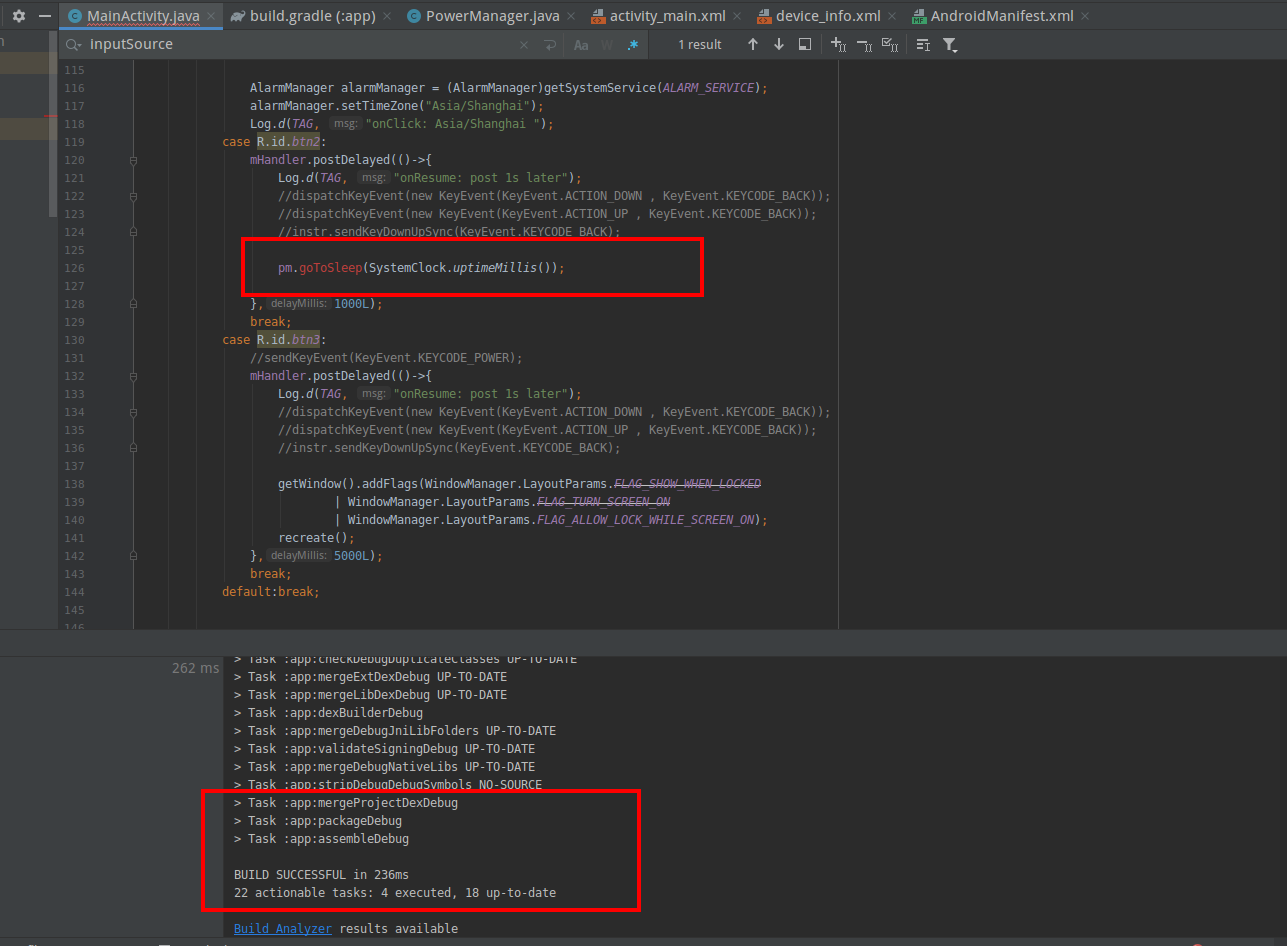Close the AndroidManifest.xml tab
Screen dimensions: 1287x946
coord(1085,16)
